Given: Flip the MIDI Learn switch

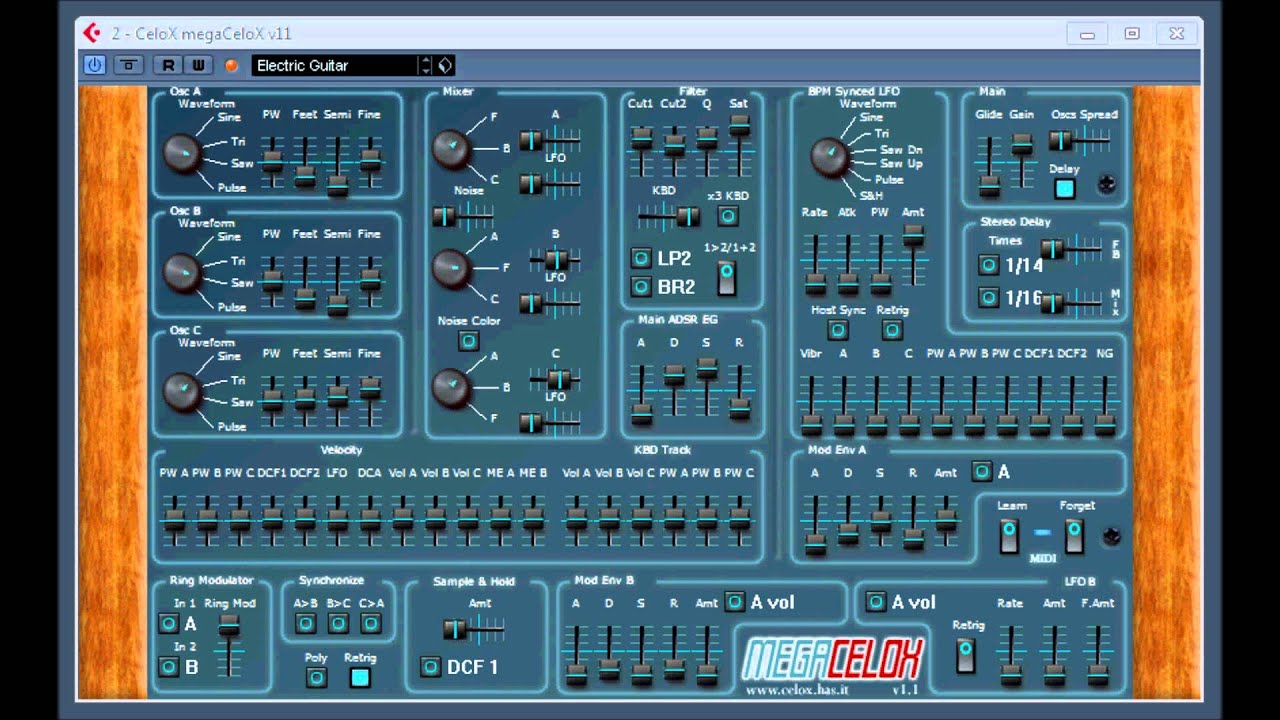Looking at the screenshot, I should pos(1009,536).
